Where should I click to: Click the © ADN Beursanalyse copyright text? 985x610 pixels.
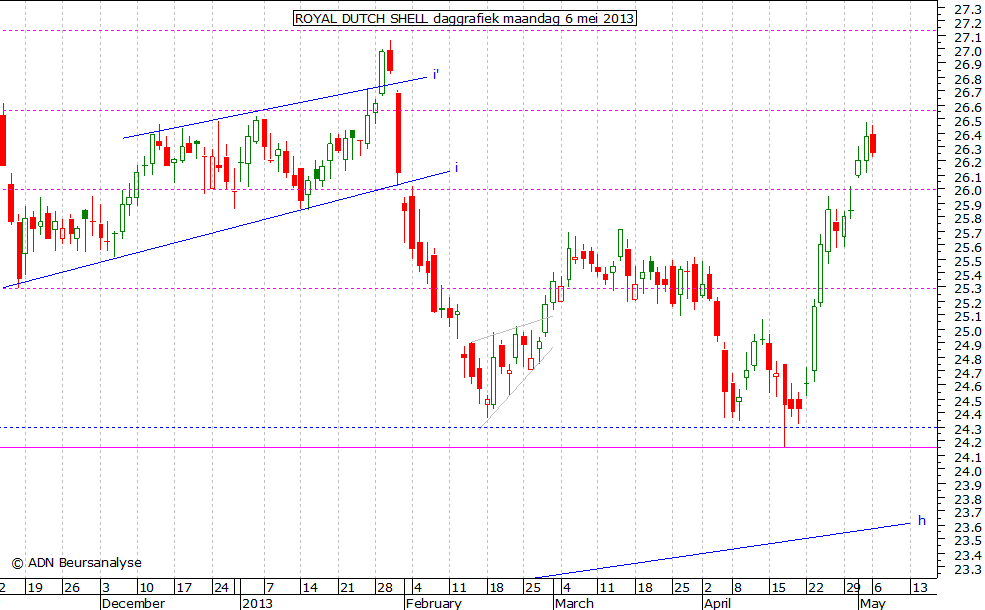coord(77,563)
